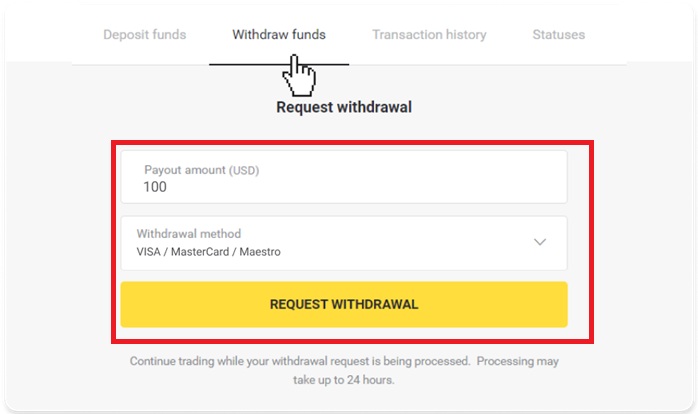Click the Payout amount (USD) label
The width and height of the screenshot is (698, 414).
pyautogui.click(x=201, y=170)
